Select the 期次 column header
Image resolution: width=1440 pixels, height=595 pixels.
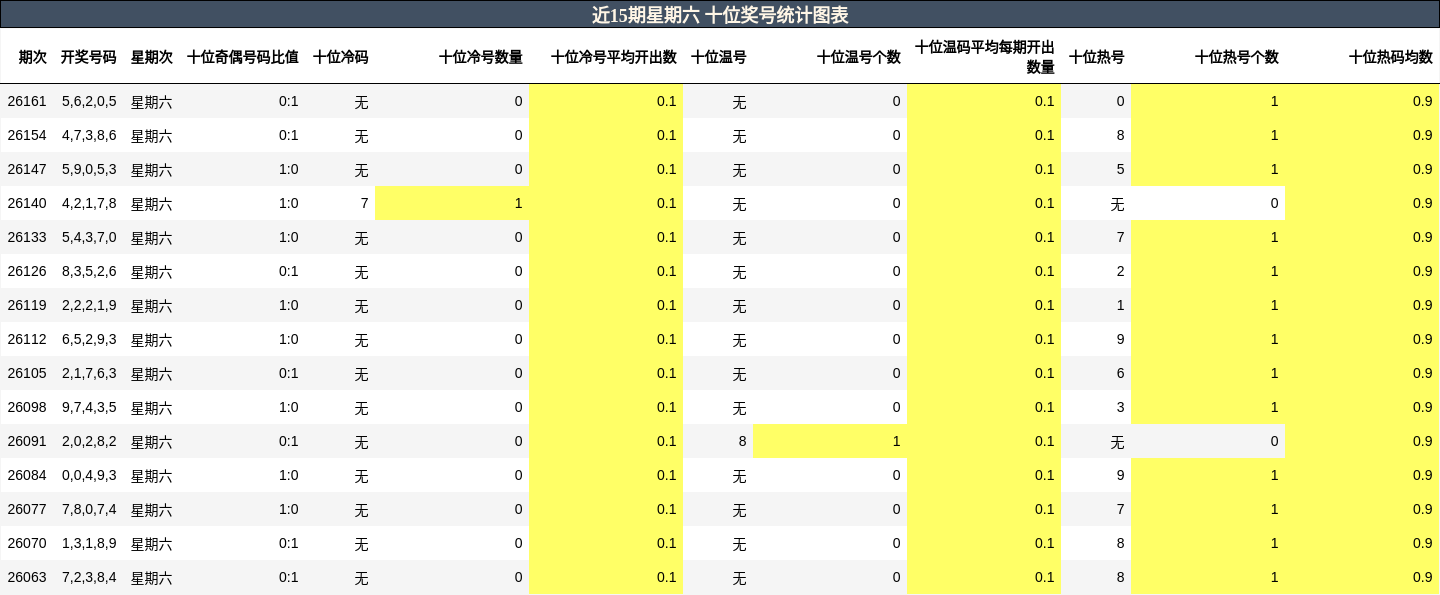(33, 57)
